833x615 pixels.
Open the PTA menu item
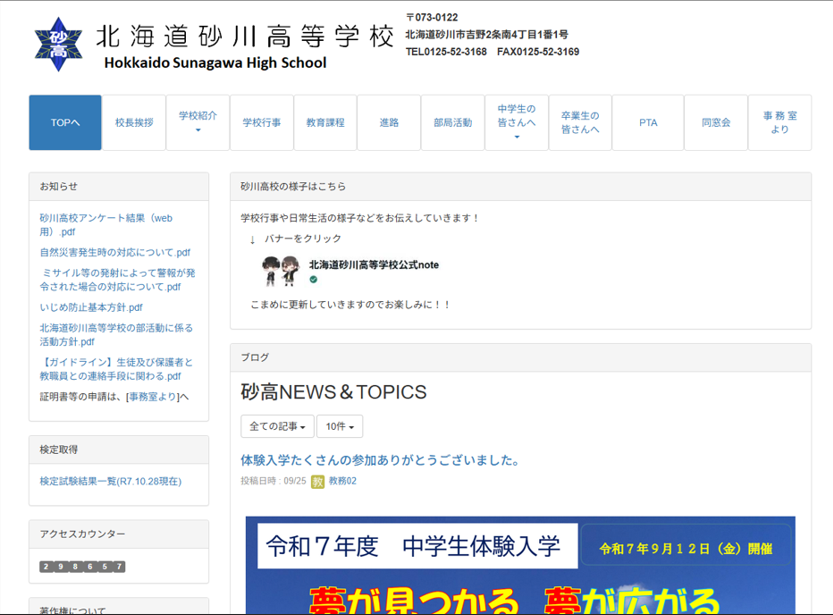[x=648, y=122]
